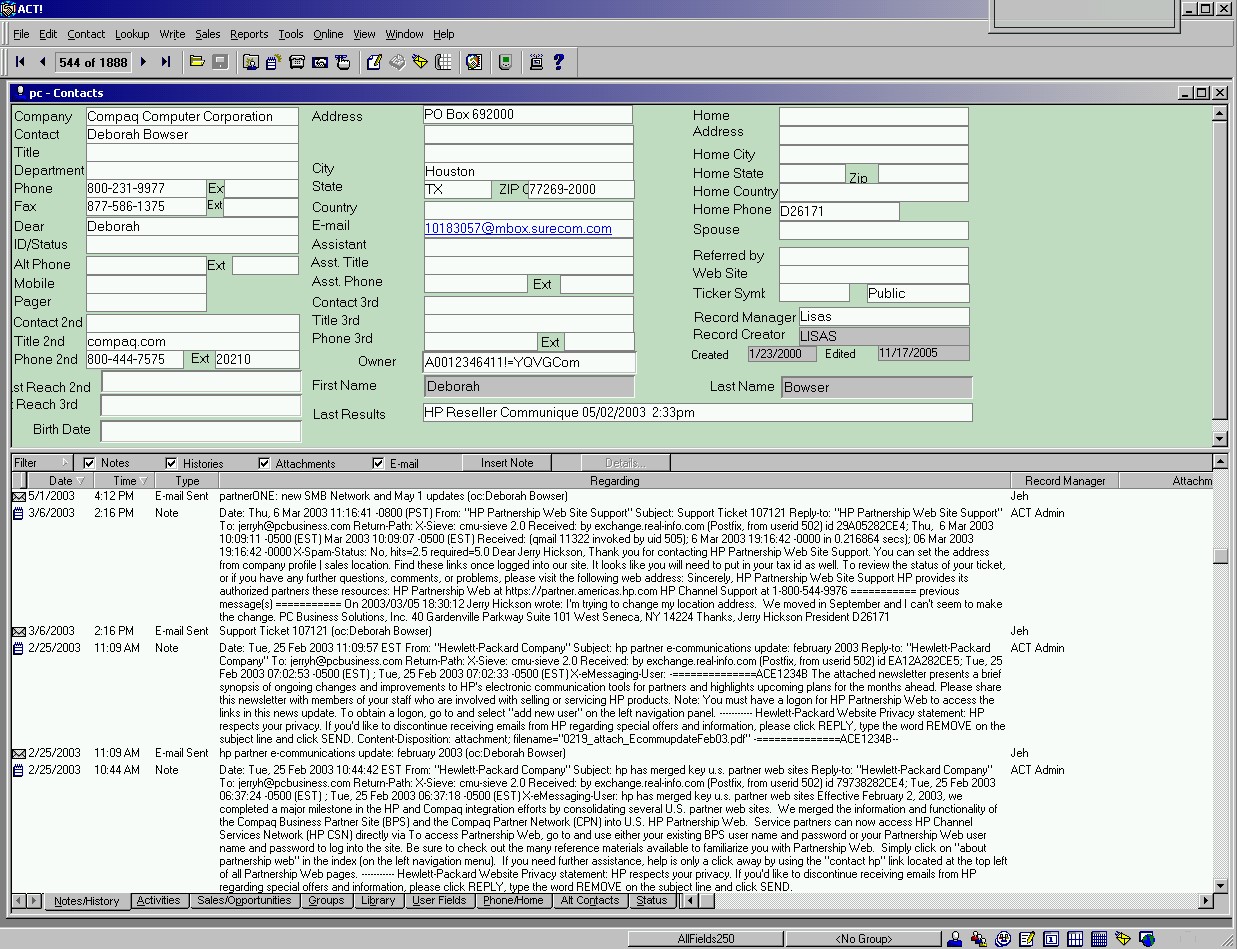Expand the Filter options button
1237x949 pixels.
(42, 463)
